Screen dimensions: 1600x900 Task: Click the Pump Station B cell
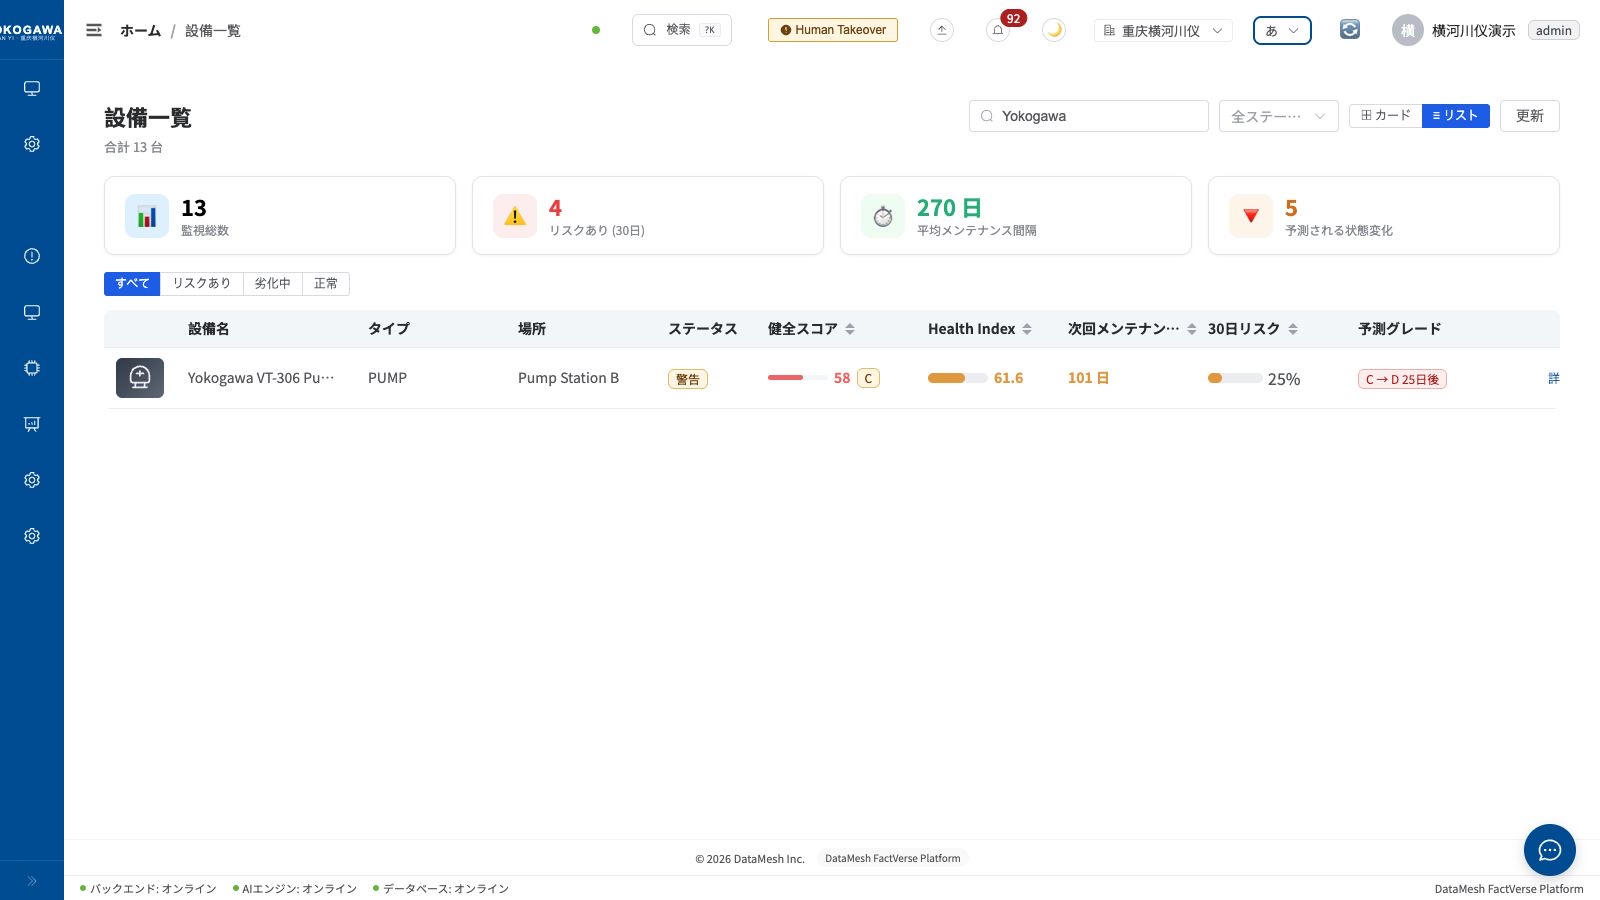tap(568, 378)
